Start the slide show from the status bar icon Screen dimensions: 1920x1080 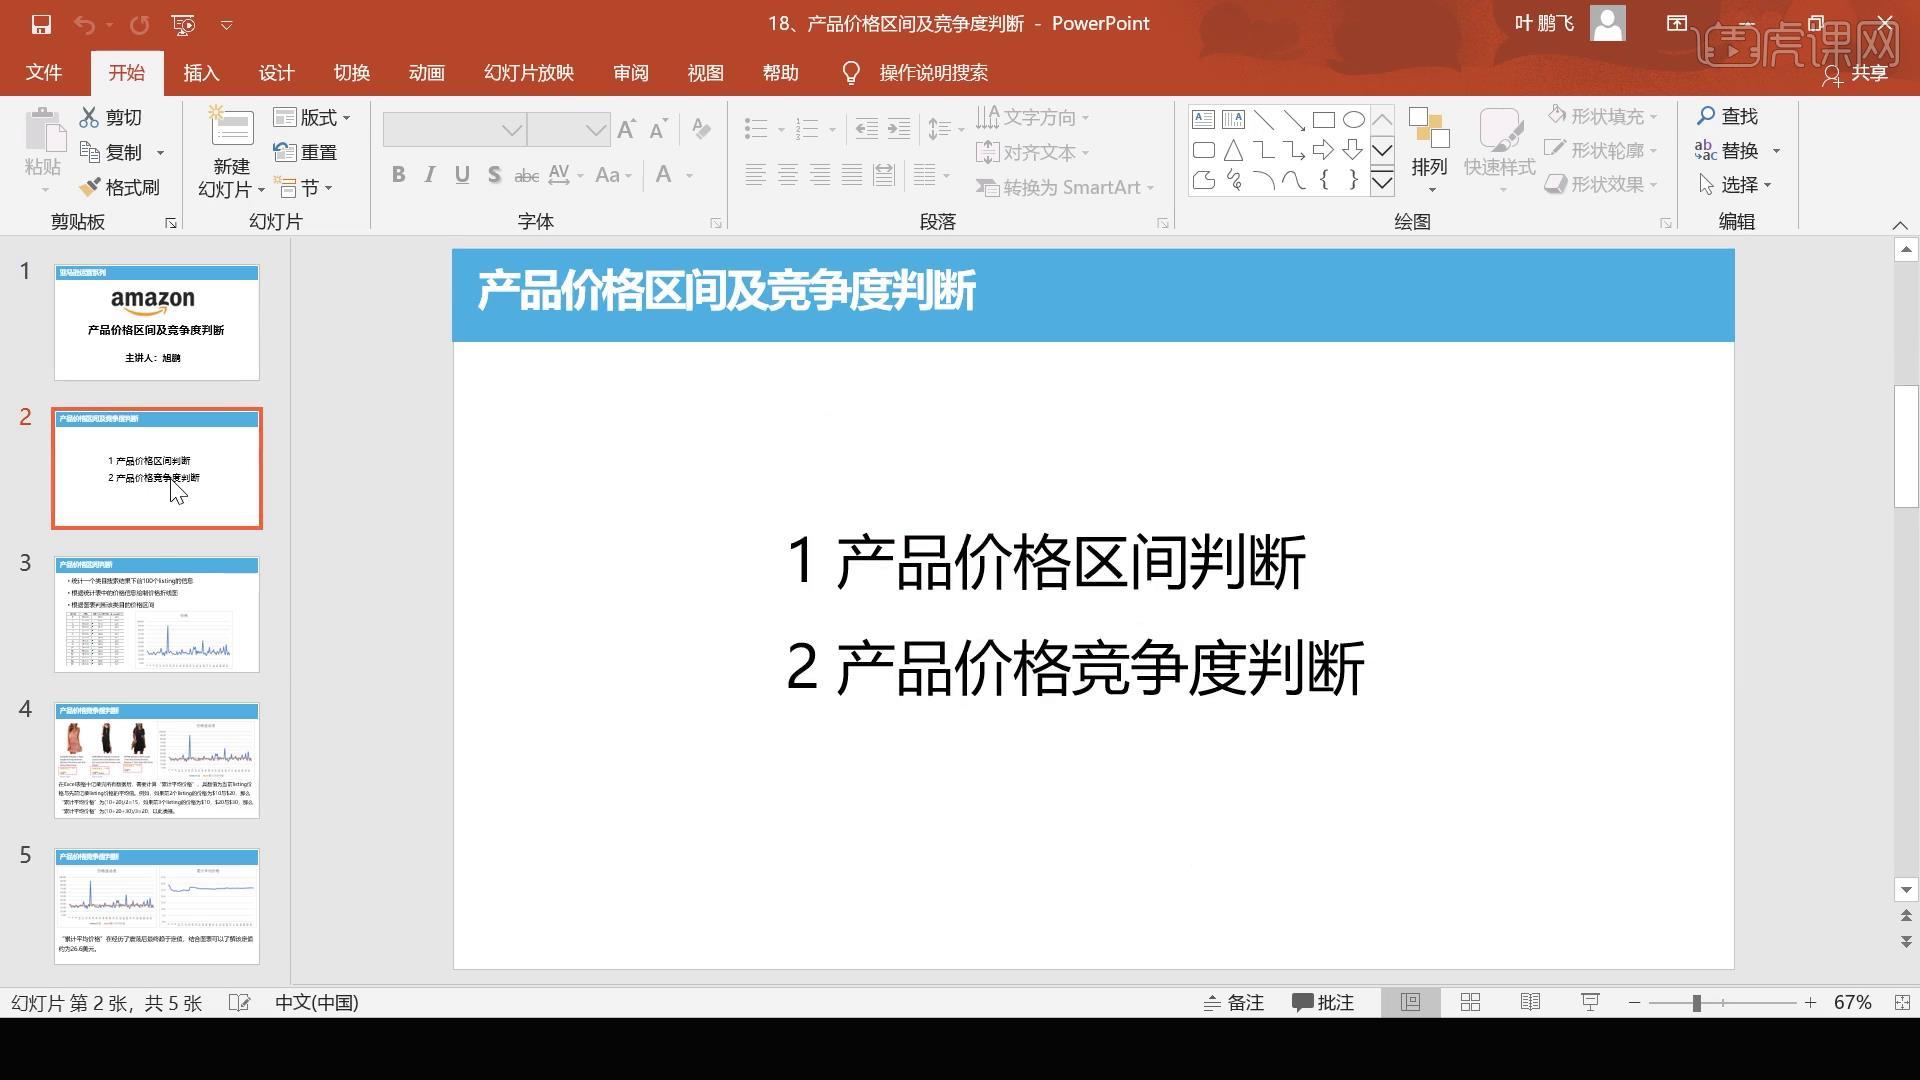(1590, 1002)
